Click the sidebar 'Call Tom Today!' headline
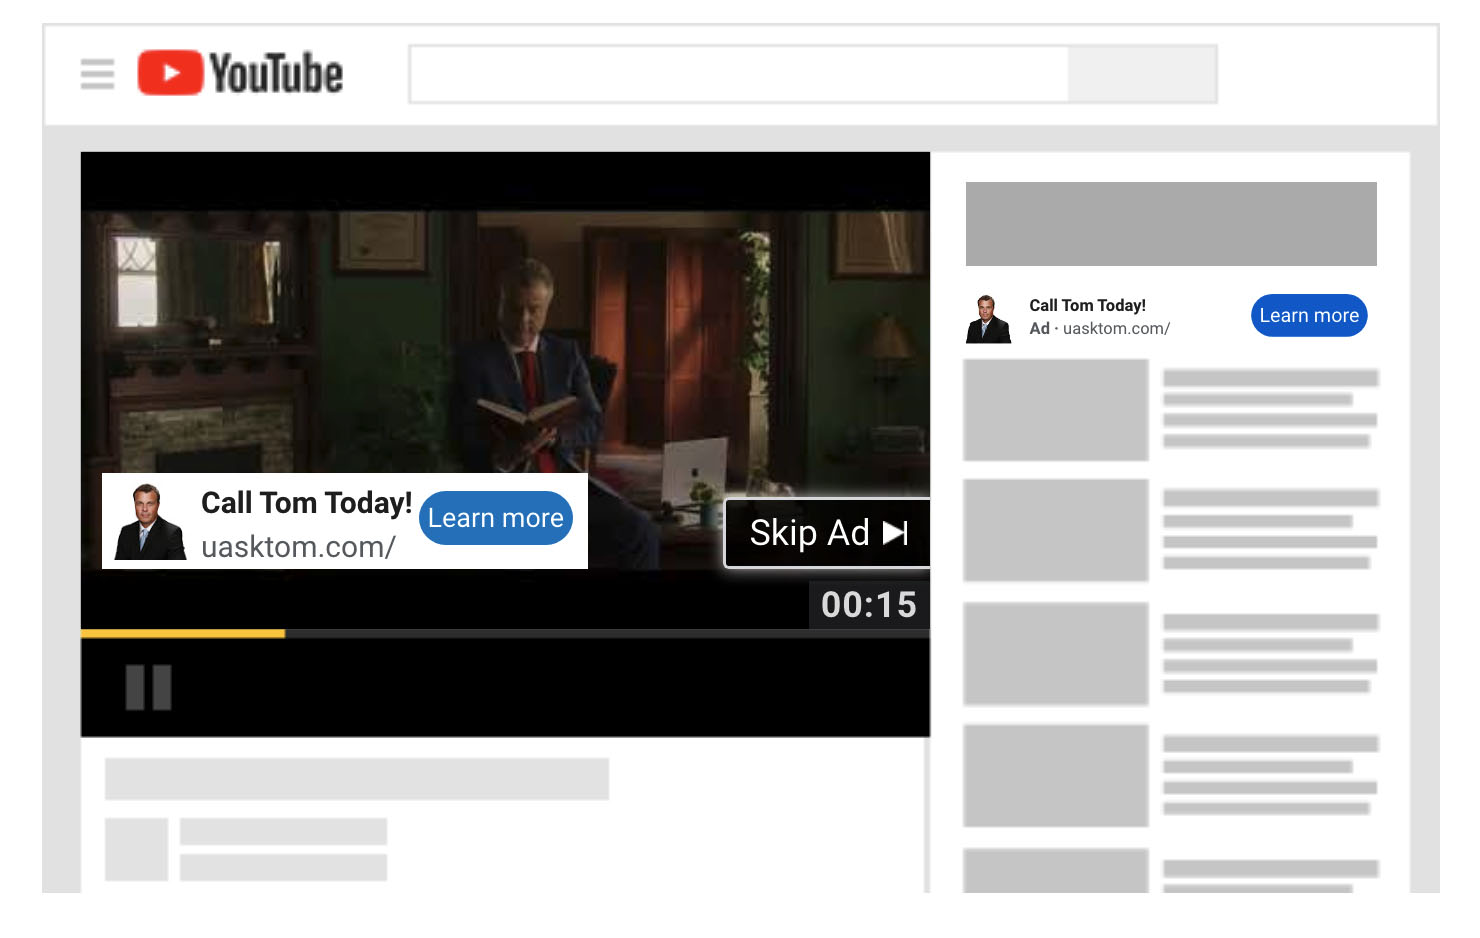 click(1087, 305)
